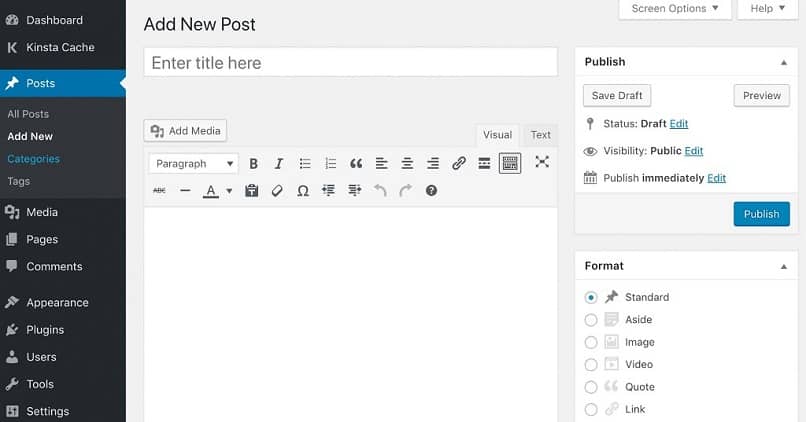Open Categories submenu item
The height and width of the screenshot is (422, 806).
click(x=33, y=159)
